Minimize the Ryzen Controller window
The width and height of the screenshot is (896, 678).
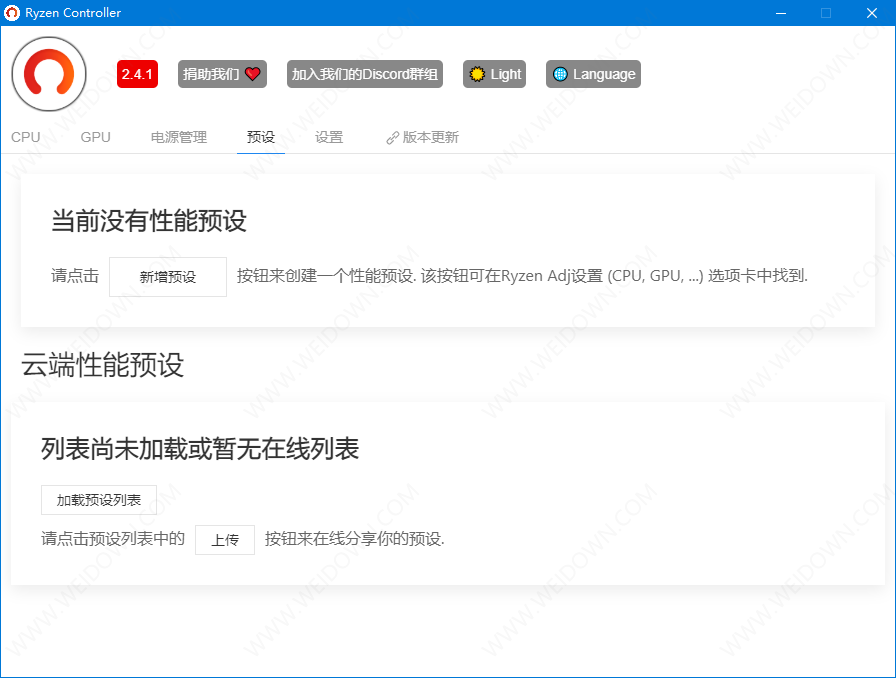[x=781, y=13]
